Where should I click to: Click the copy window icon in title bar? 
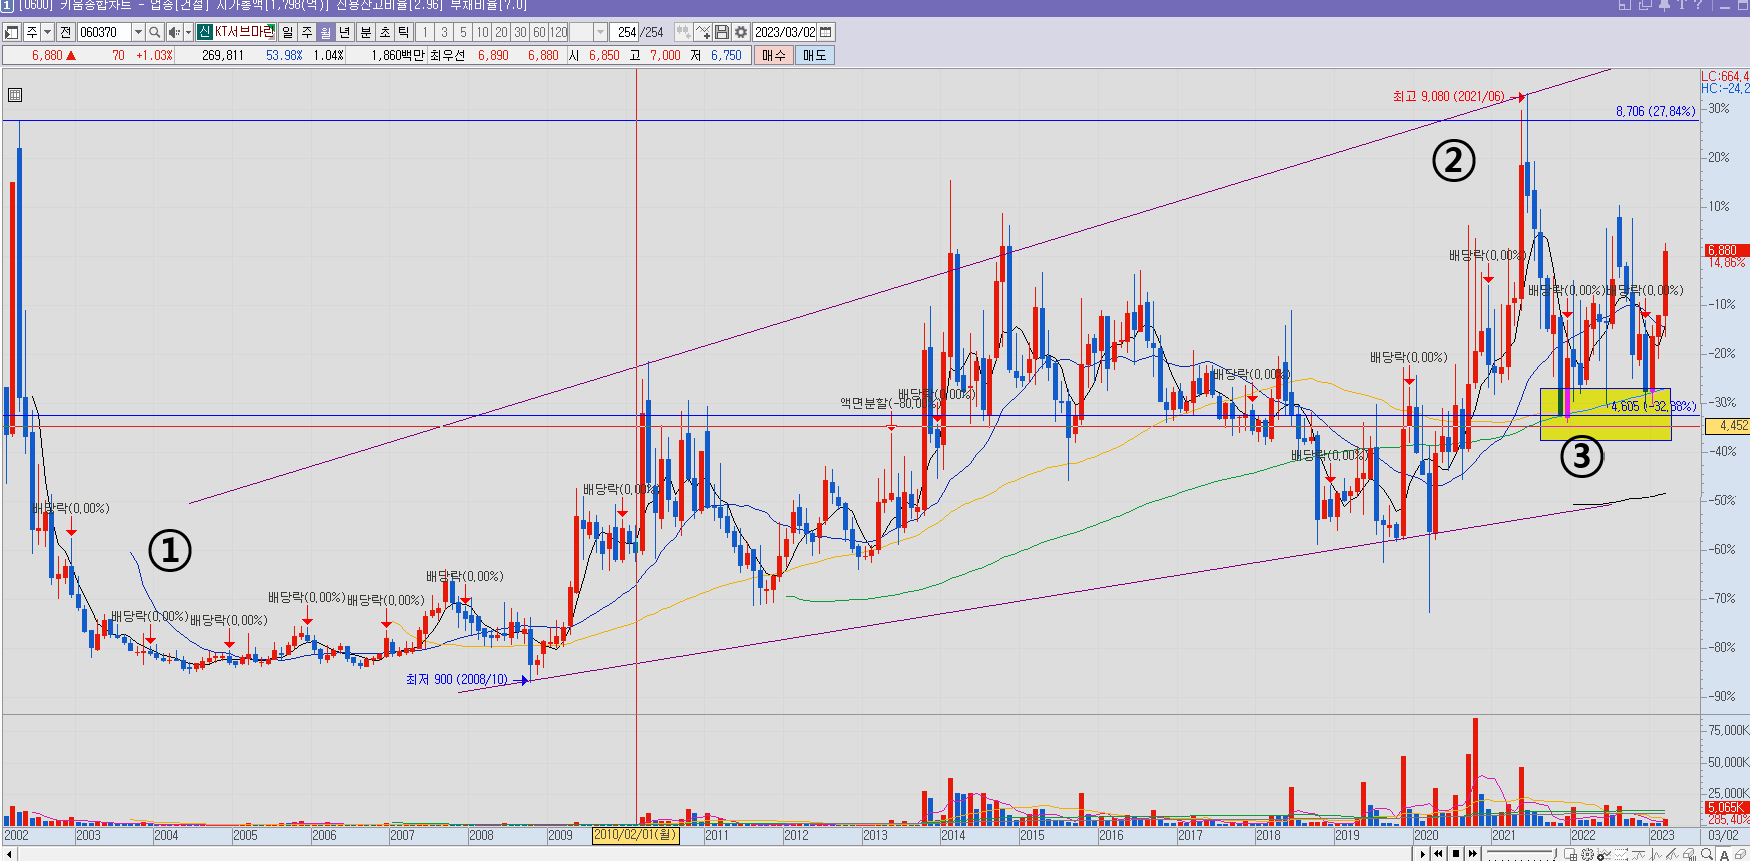1645,4
